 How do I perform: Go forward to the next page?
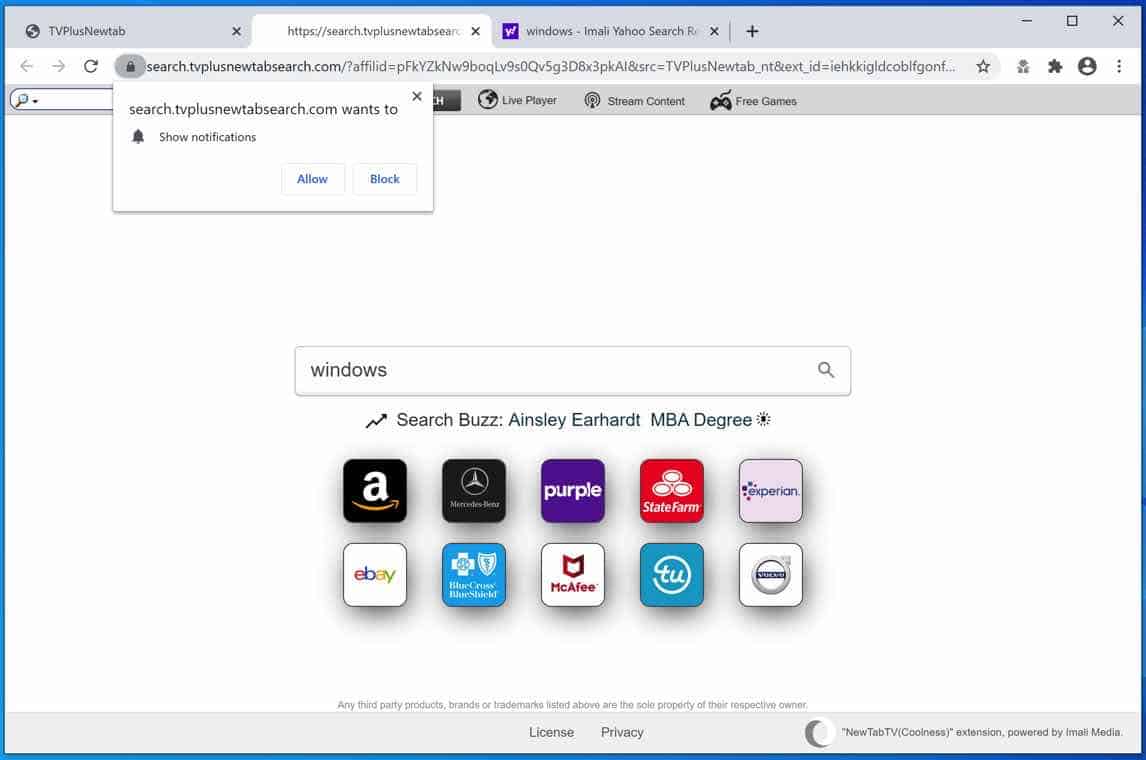pyautogui.click(x=58, y=66)
